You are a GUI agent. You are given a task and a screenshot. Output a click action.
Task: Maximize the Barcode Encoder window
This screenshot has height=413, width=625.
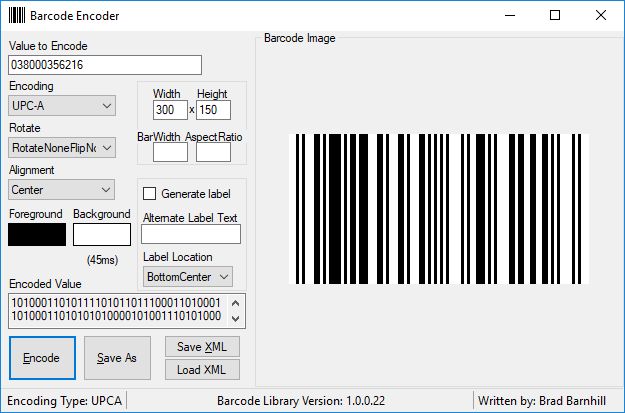555,16
